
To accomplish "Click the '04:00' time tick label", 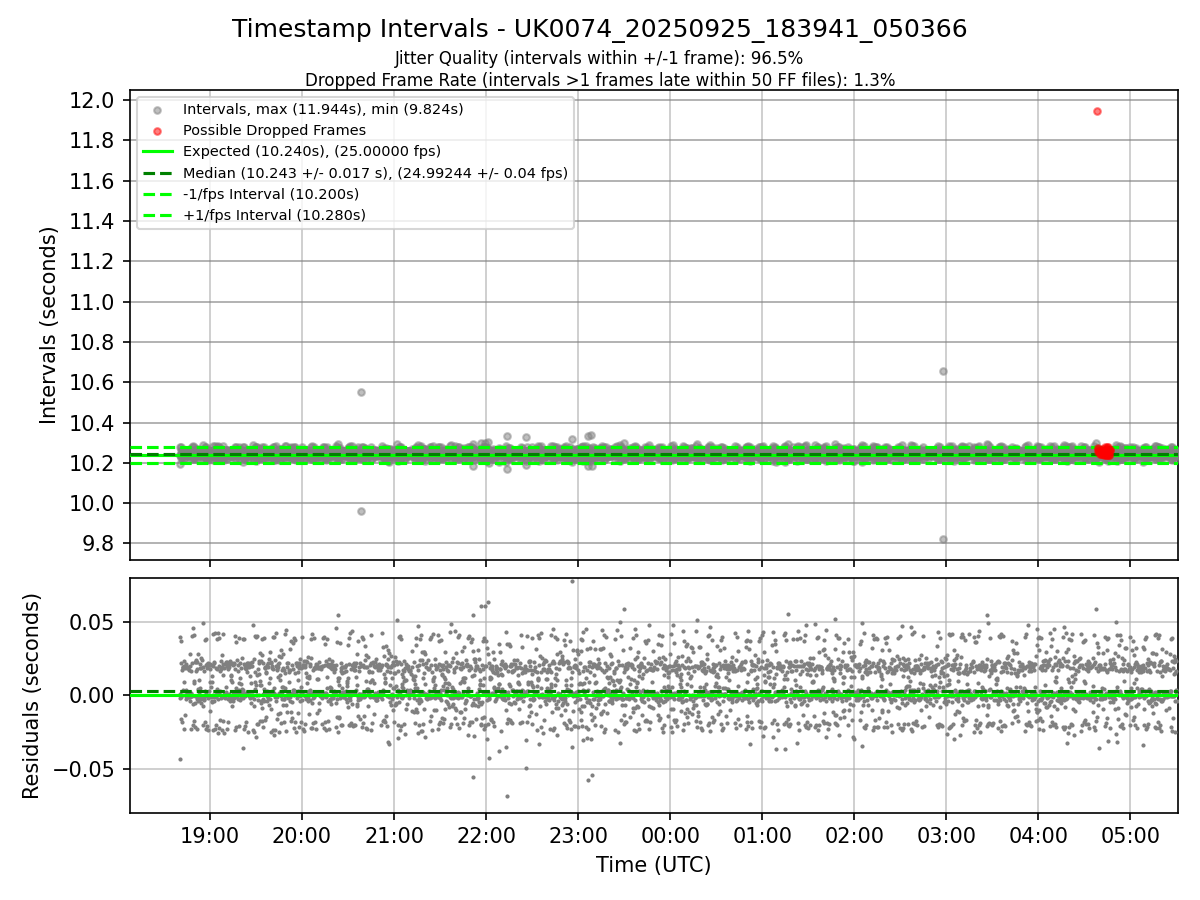I will click(1038, 834).
